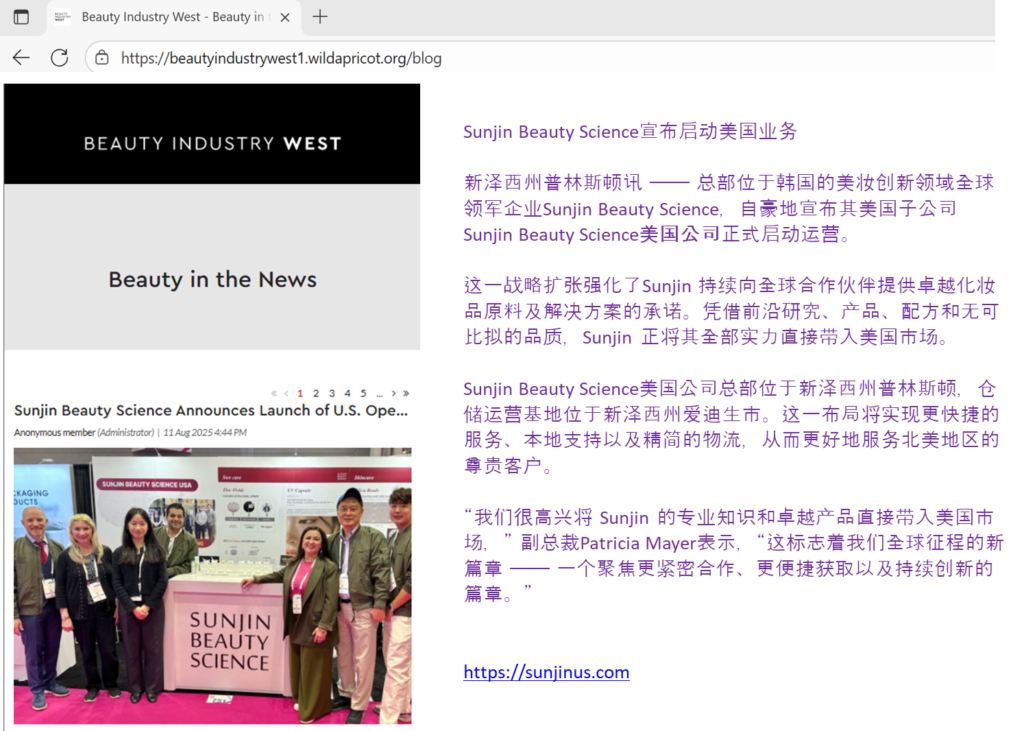Click the browser back arrow
1024x731 pixels.
[21, 58]
